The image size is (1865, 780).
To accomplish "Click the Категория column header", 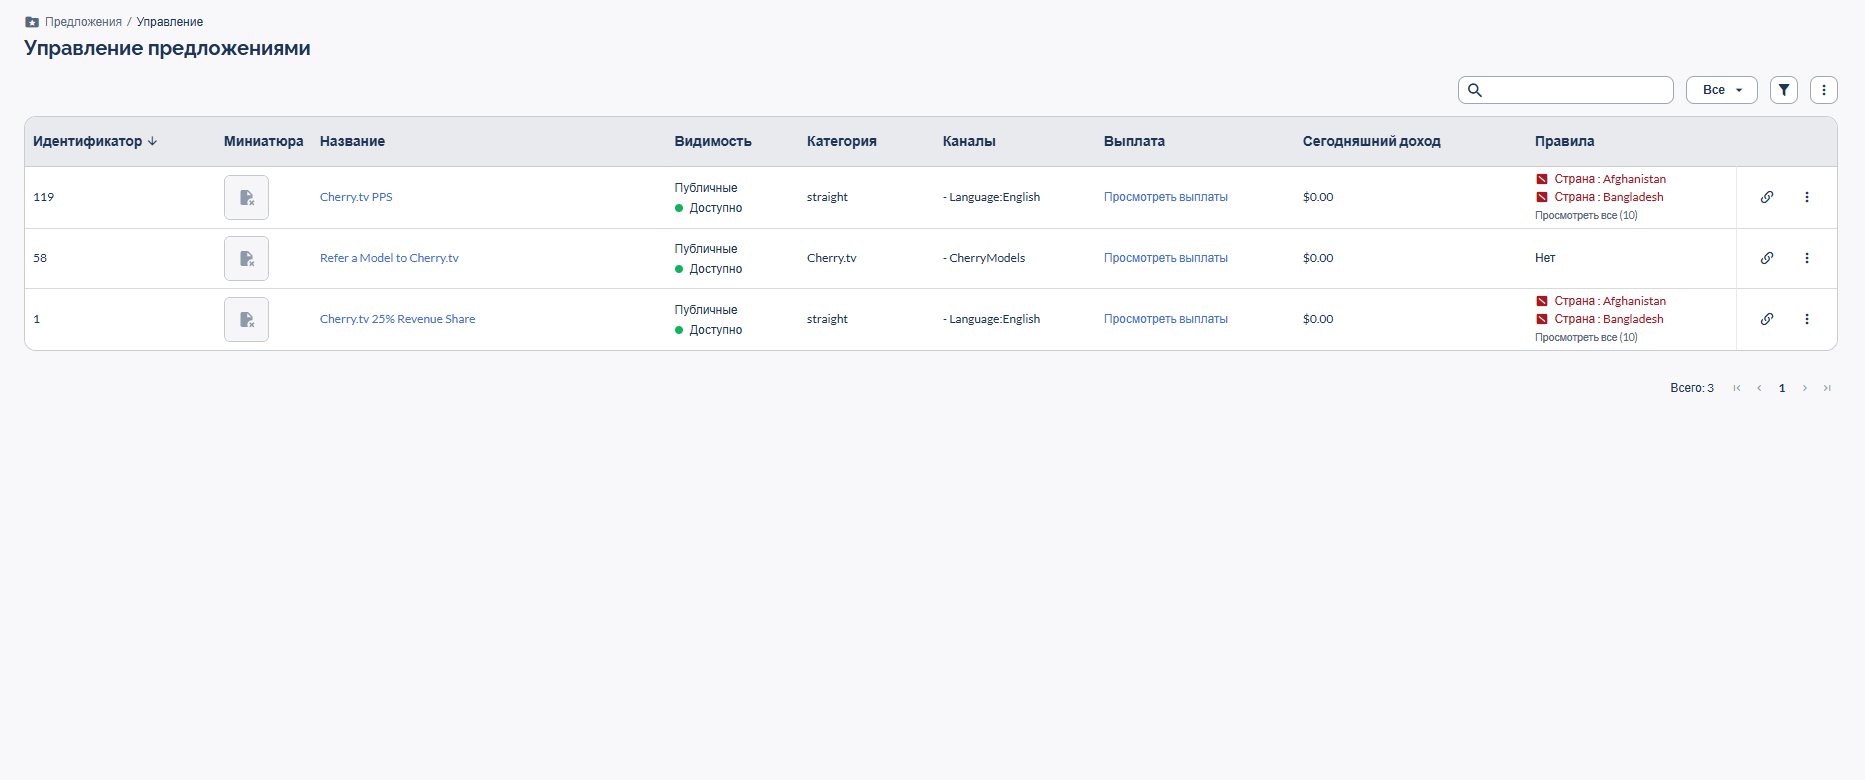I will point(842,141).
